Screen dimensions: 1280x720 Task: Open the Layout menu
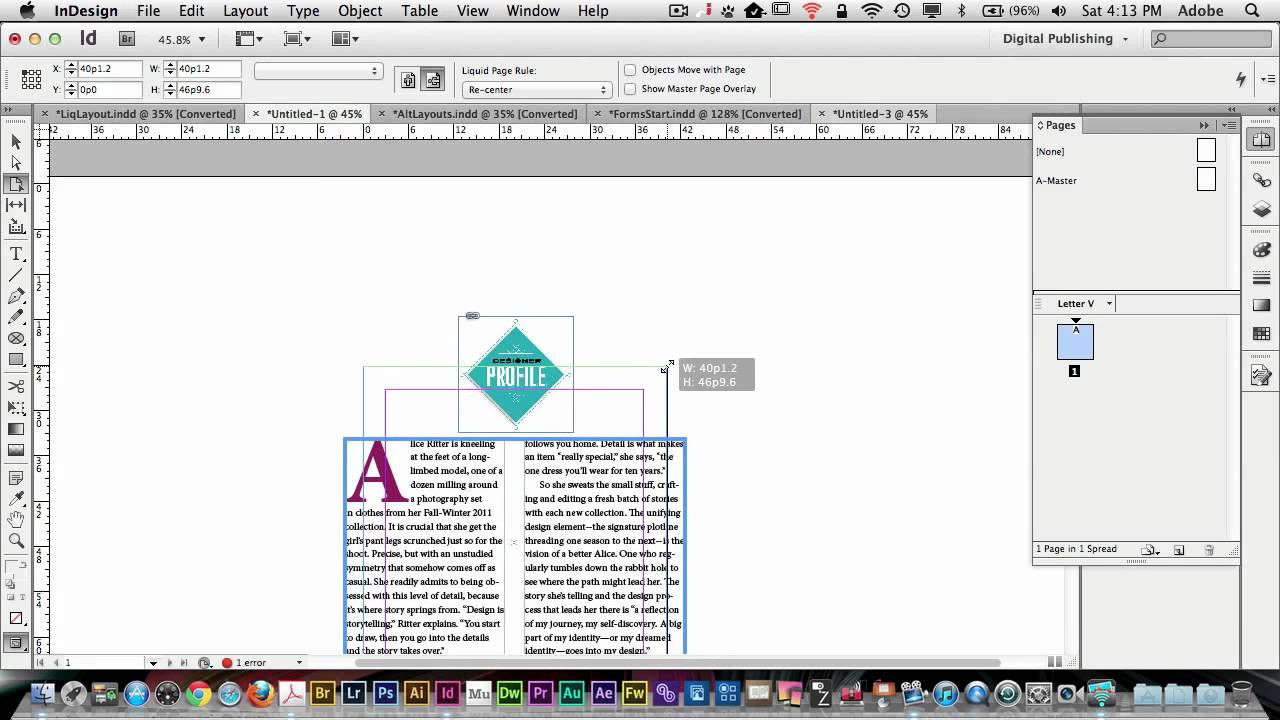245,11
